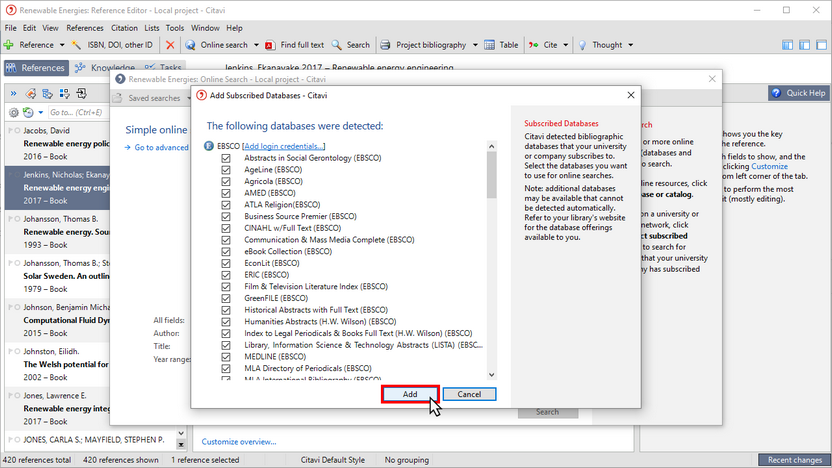Click the Find full text PDF icon
This screenshot has height=468, width=832.
point(270,45)
